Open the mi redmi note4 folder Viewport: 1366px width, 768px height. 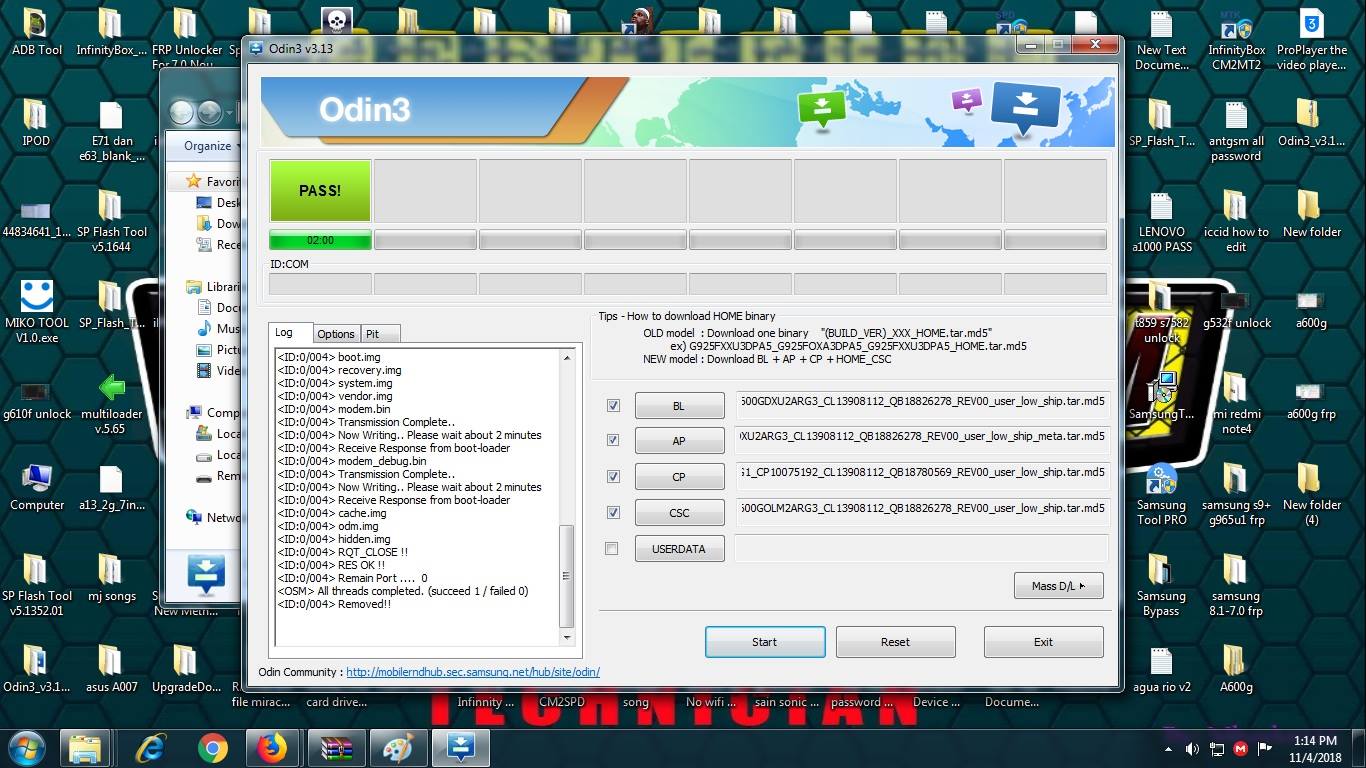pos(1237,404)
